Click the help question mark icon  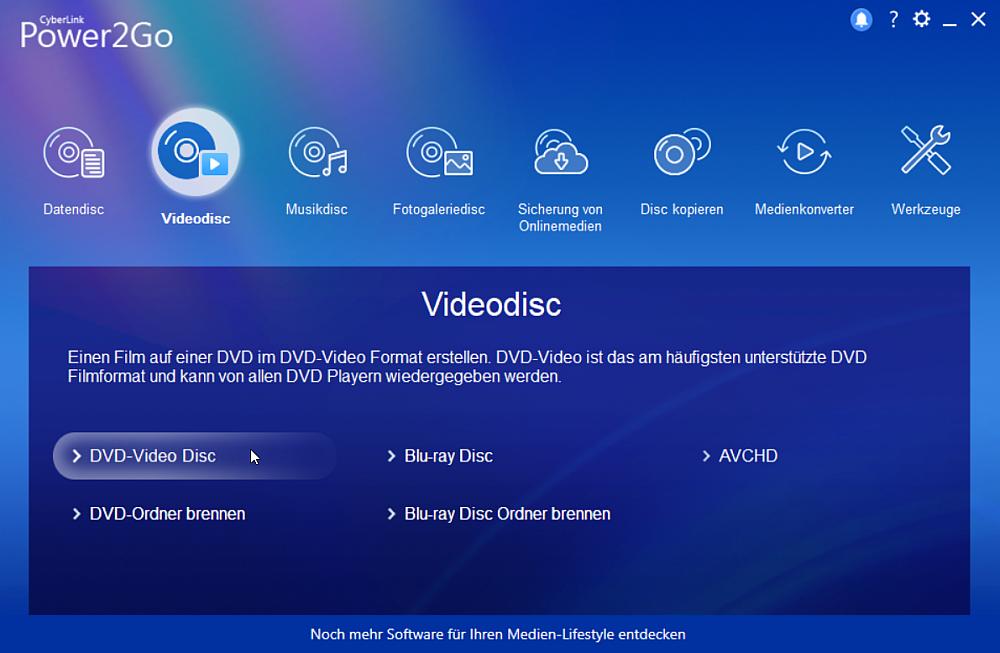(x=893, y=19)
